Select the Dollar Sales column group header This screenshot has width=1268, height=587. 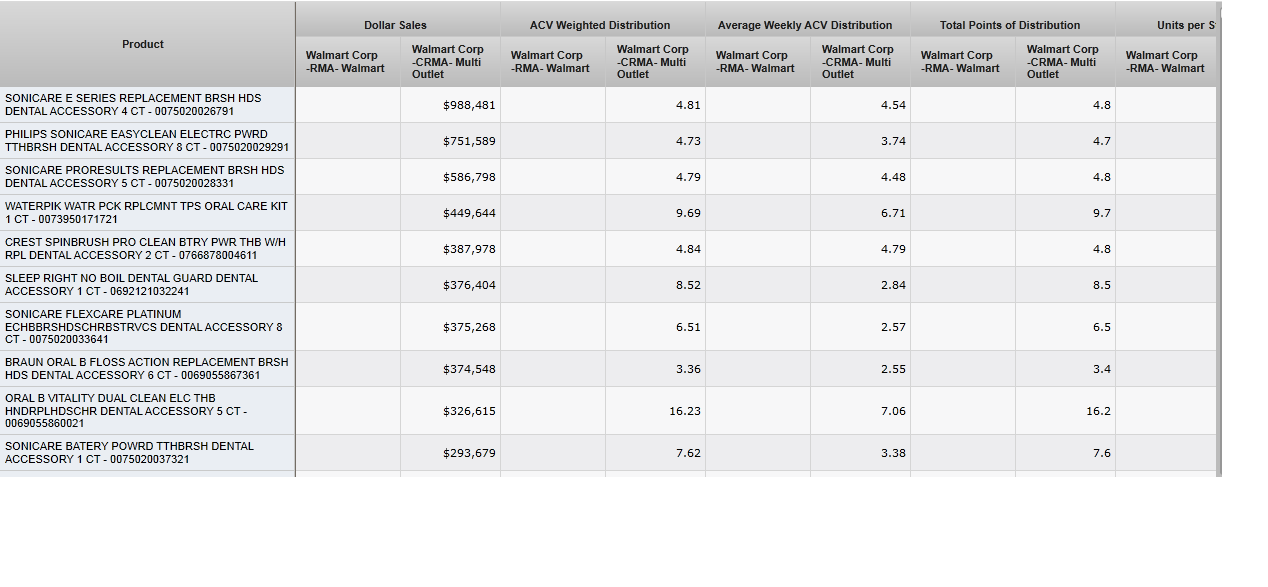(395, 25)
